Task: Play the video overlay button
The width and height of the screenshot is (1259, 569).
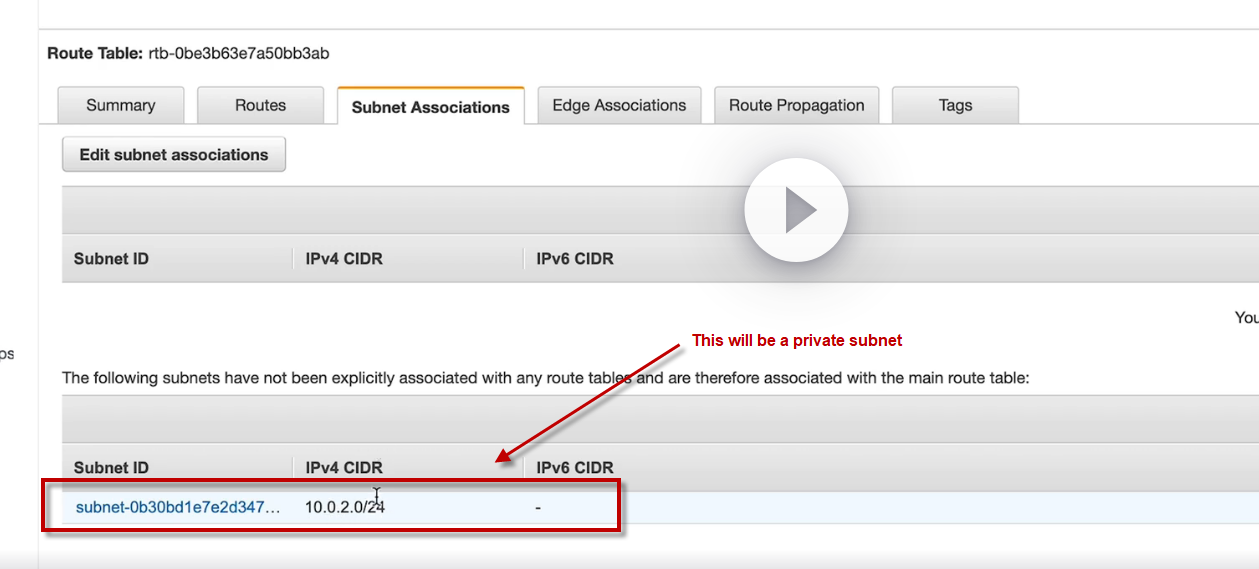Action: (x=796, y=210)
